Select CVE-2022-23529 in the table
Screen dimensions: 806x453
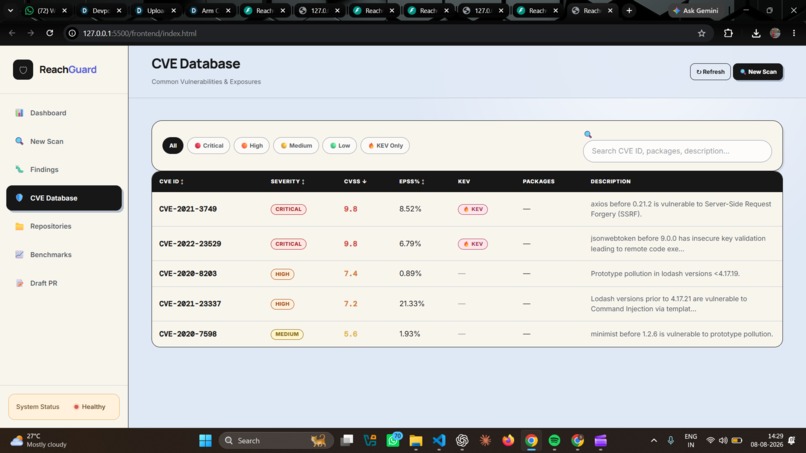point(190,244)
